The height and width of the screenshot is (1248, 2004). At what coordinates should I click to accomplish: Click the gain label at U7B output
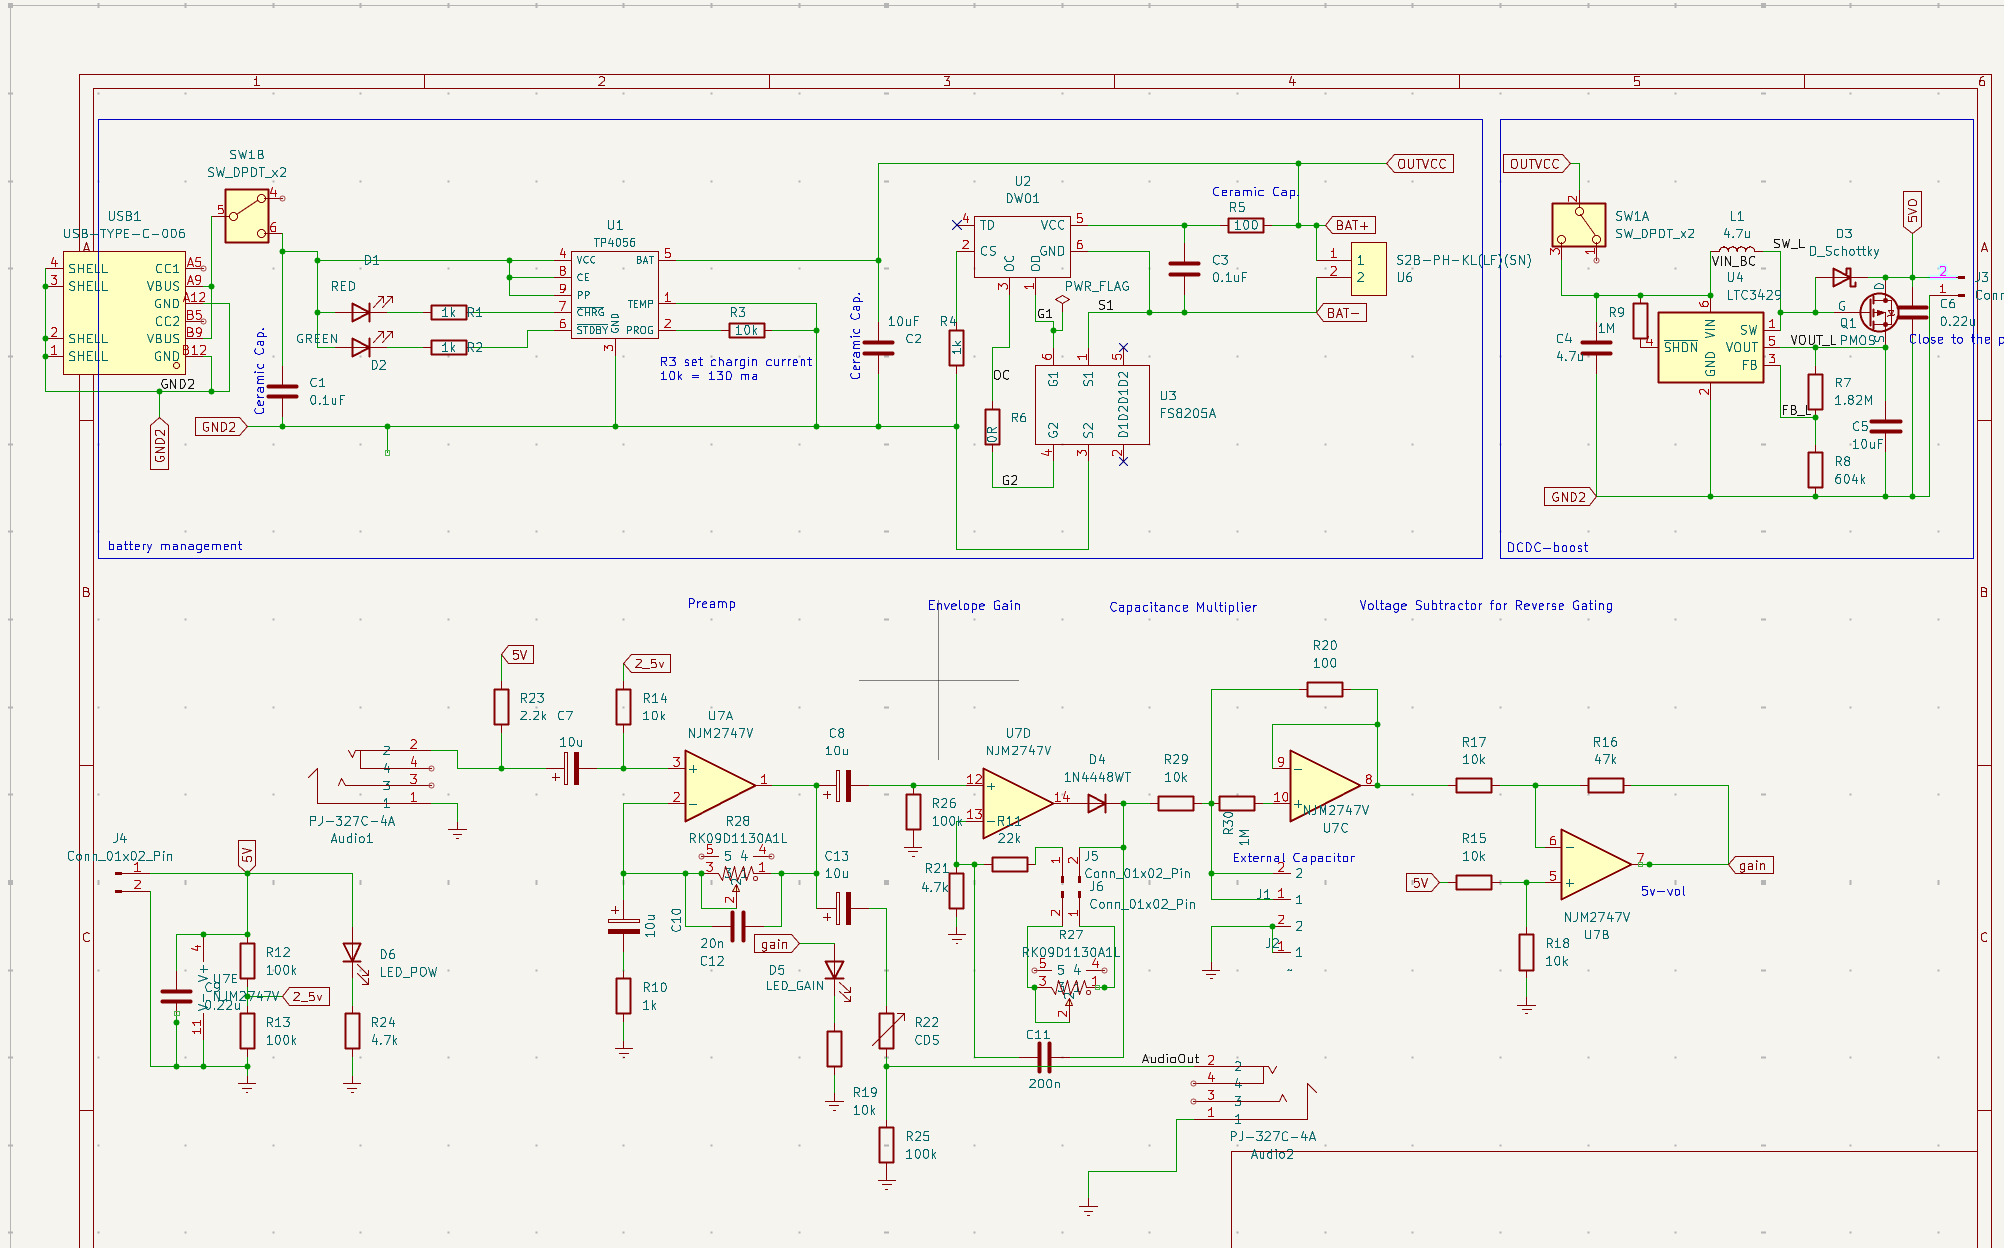point(1751,865)
